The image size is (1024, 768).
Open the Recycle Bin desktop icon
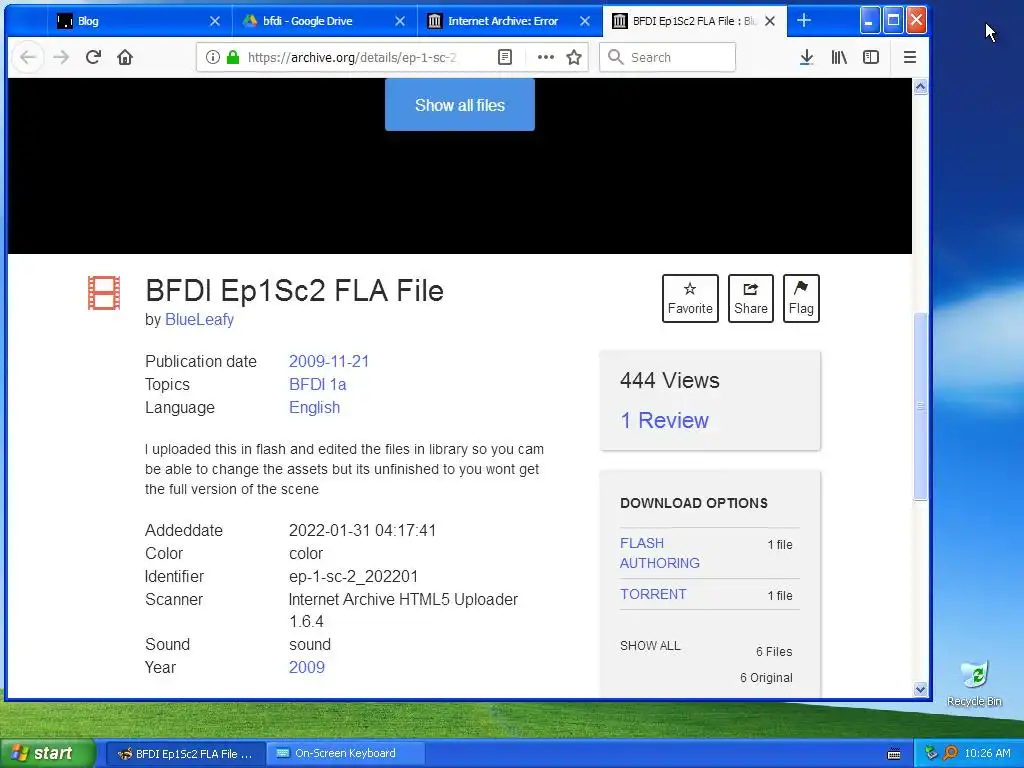coord(974,683)
